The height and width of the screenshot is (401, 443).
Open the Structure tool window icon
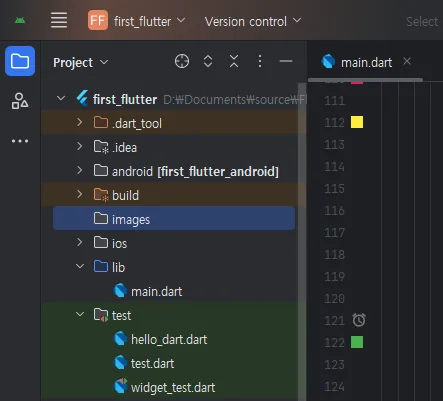click(x=20, y=101)
